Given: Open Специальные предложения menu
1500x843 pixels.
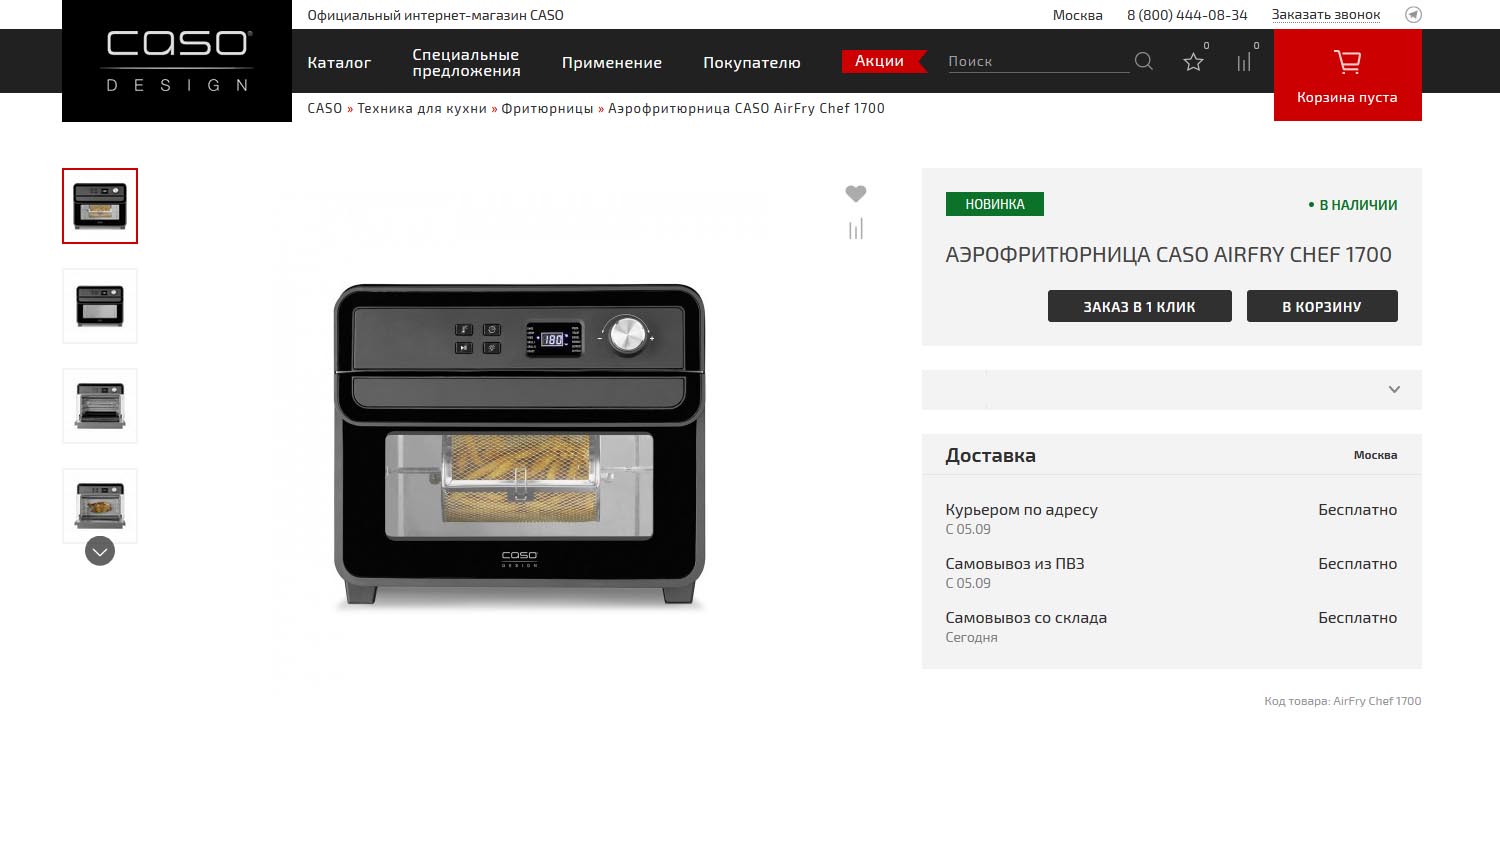Looking at the screenshot, I should [x=466, y=62].
